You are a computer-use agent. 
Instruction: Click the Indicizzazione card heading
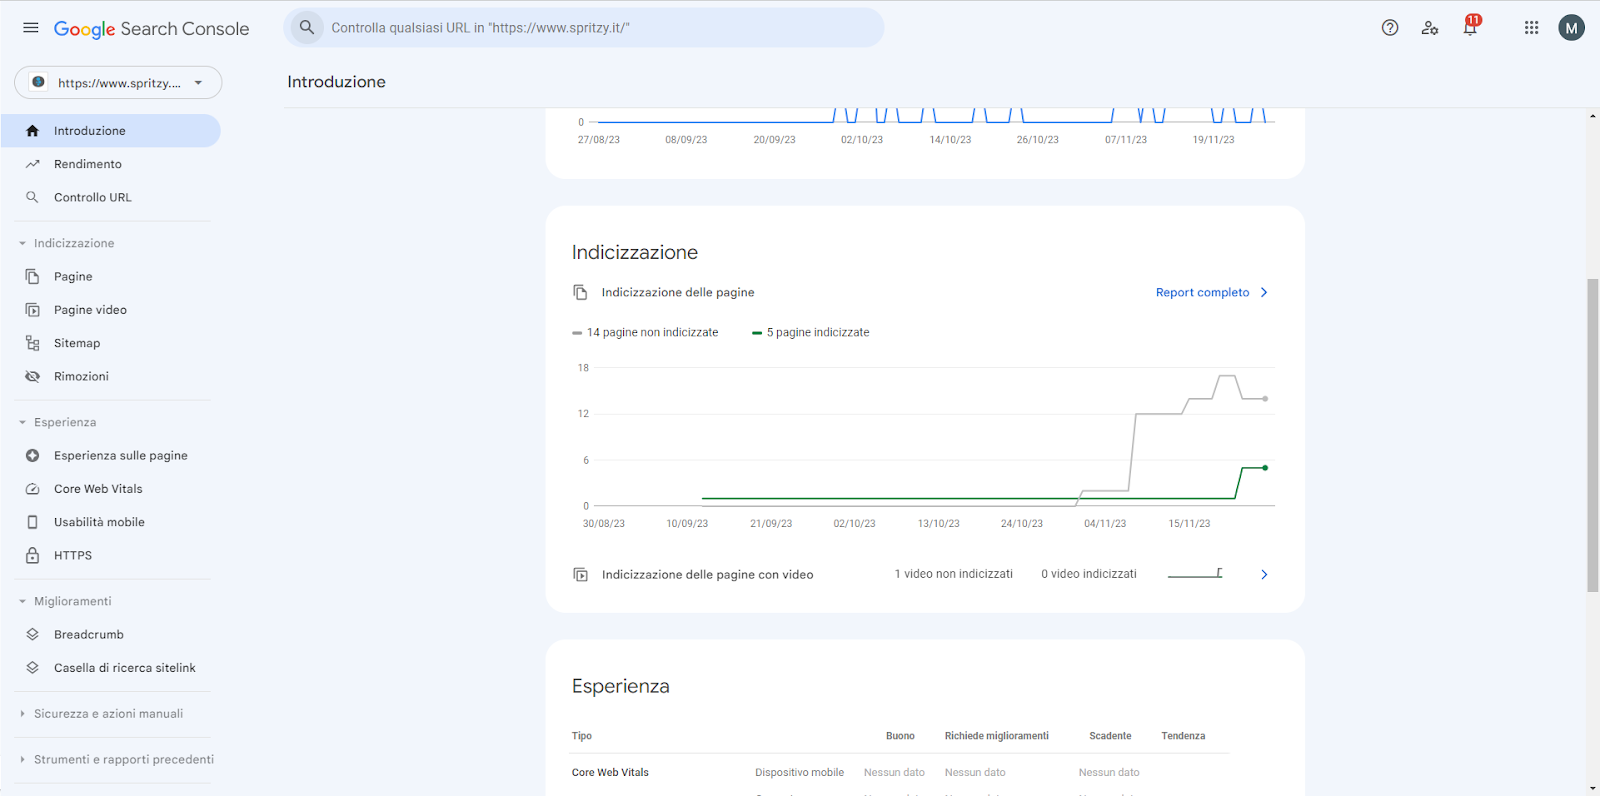point(635,253)
